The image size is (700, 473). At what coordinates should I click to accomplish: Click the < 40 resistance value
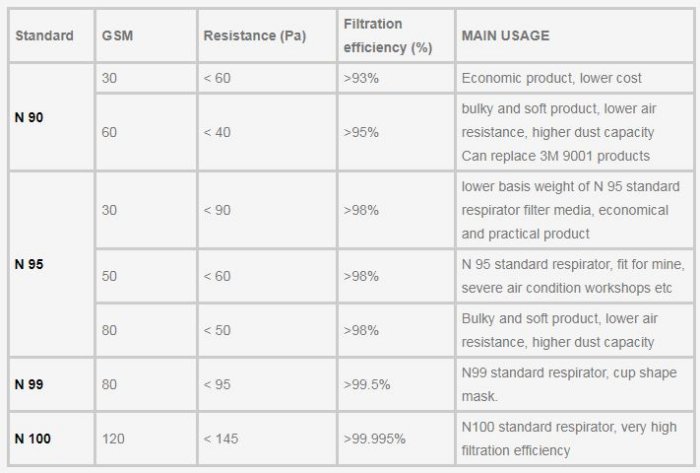[217, 131]
